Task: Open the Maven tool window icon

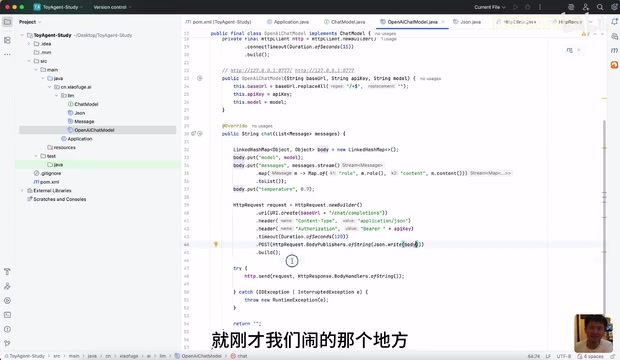Action: [x=614, y=50]
